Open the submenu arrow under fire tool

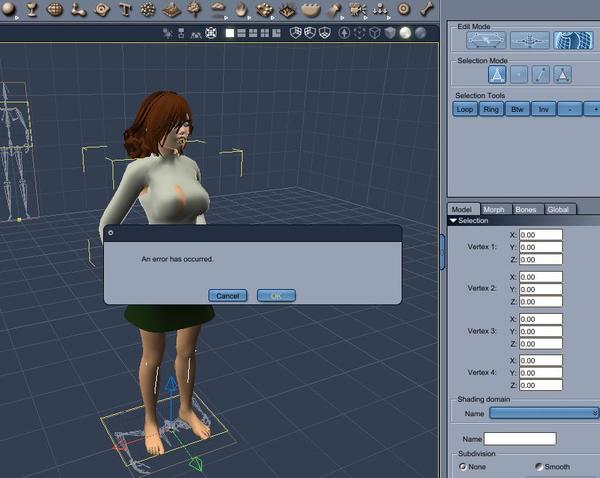point(249,18)
